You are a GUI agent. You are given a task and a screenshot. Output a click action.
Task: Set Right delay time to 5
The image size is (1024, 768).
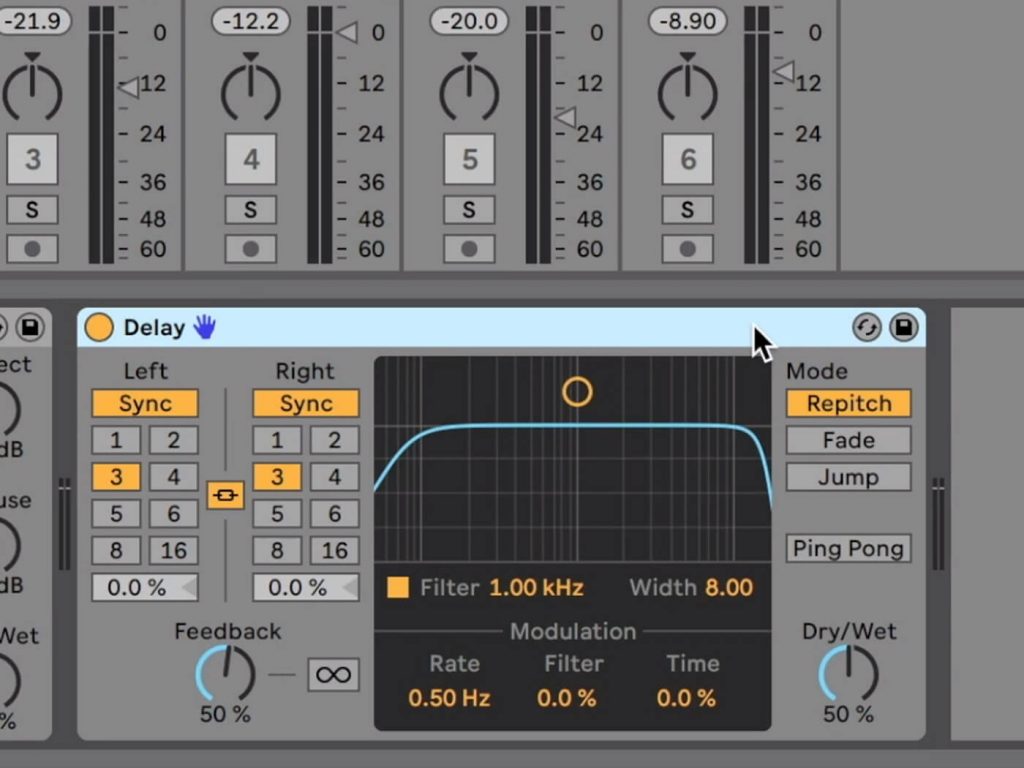pos(277,514)
